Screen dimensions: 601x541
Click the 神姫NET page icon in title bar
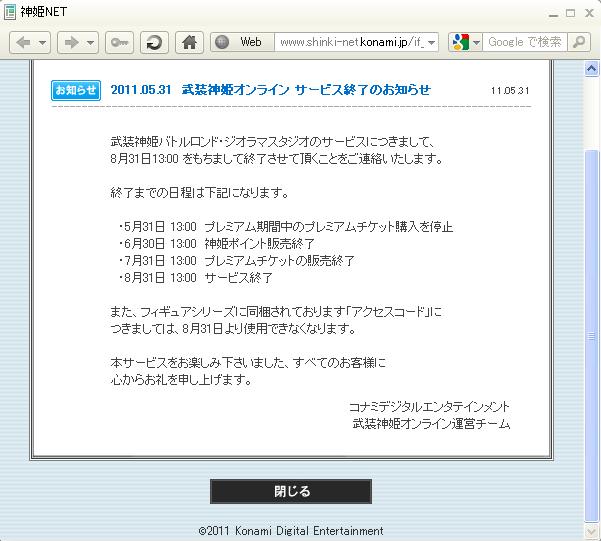pyautogui.click(x=10, y=12)
